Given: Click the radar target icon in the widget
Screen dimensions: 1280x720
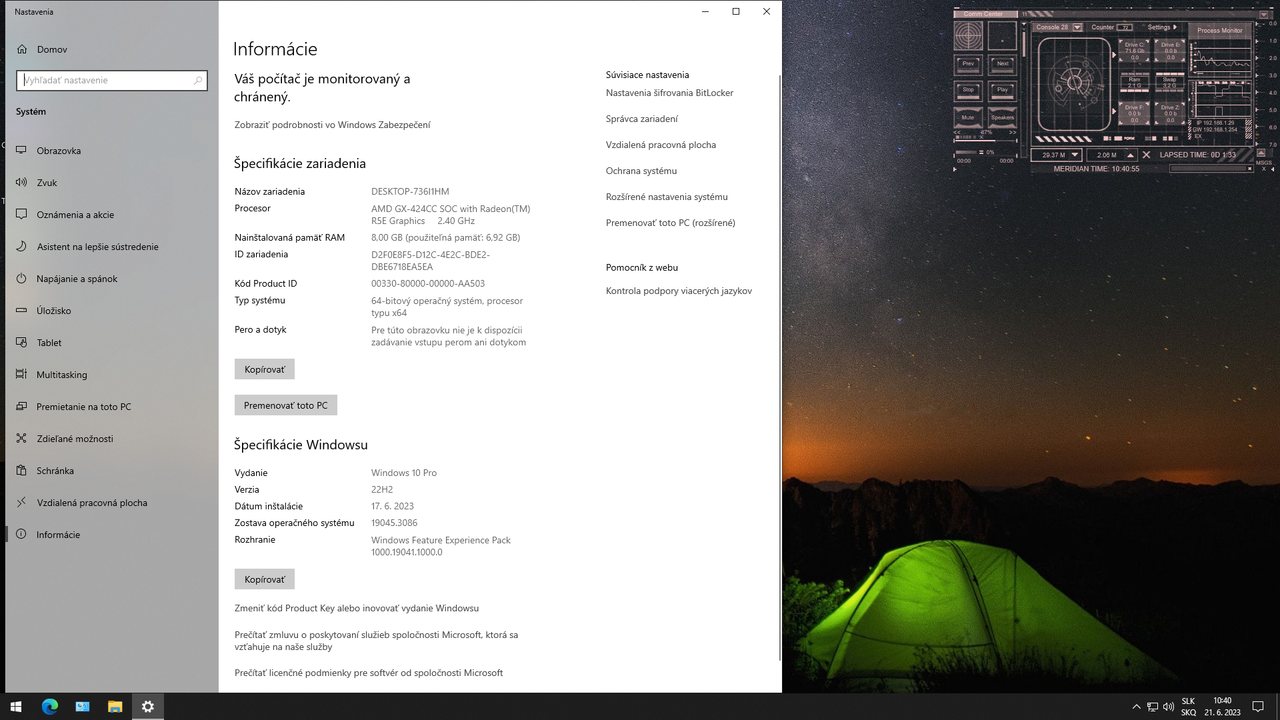Looking at the screenshot, I should pyautogui.click(x=968, y=36).
